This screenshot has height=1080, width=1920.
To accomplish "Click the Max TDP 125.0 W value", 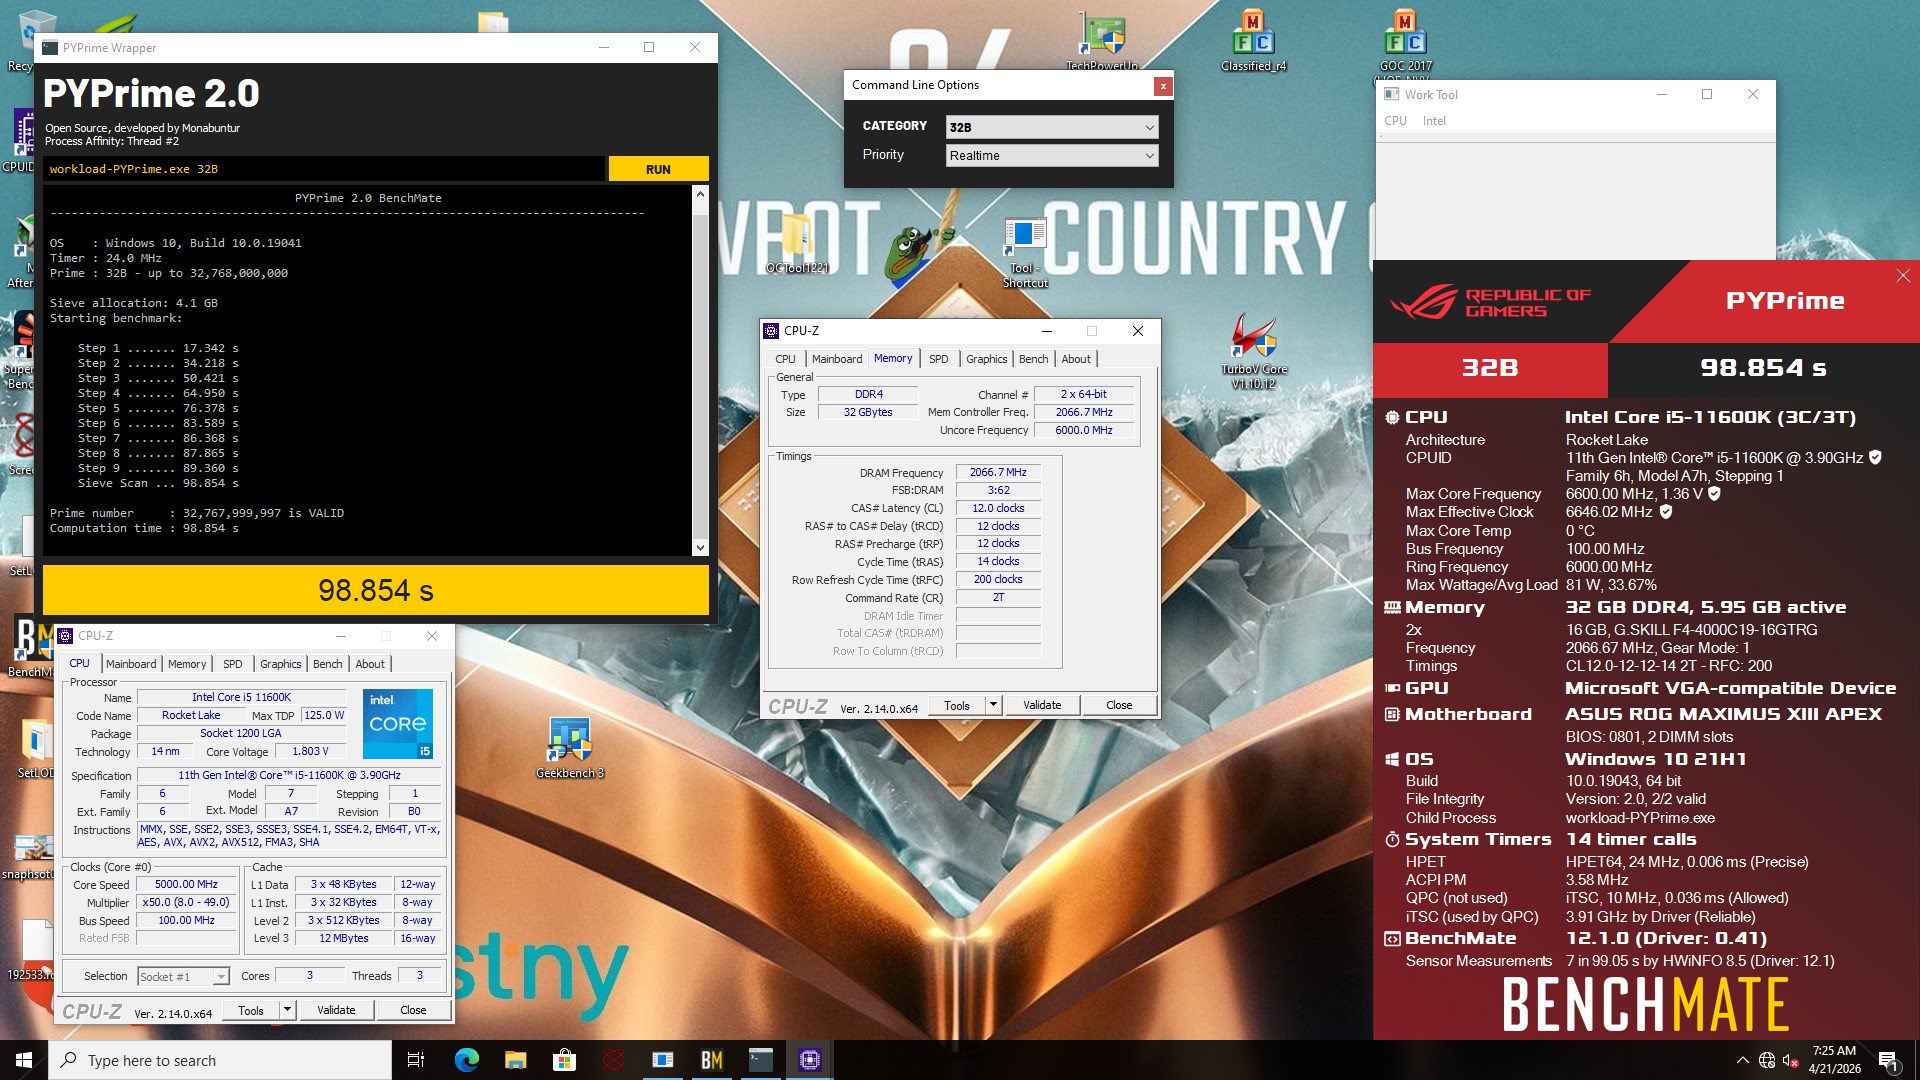I will coord(324,715).
